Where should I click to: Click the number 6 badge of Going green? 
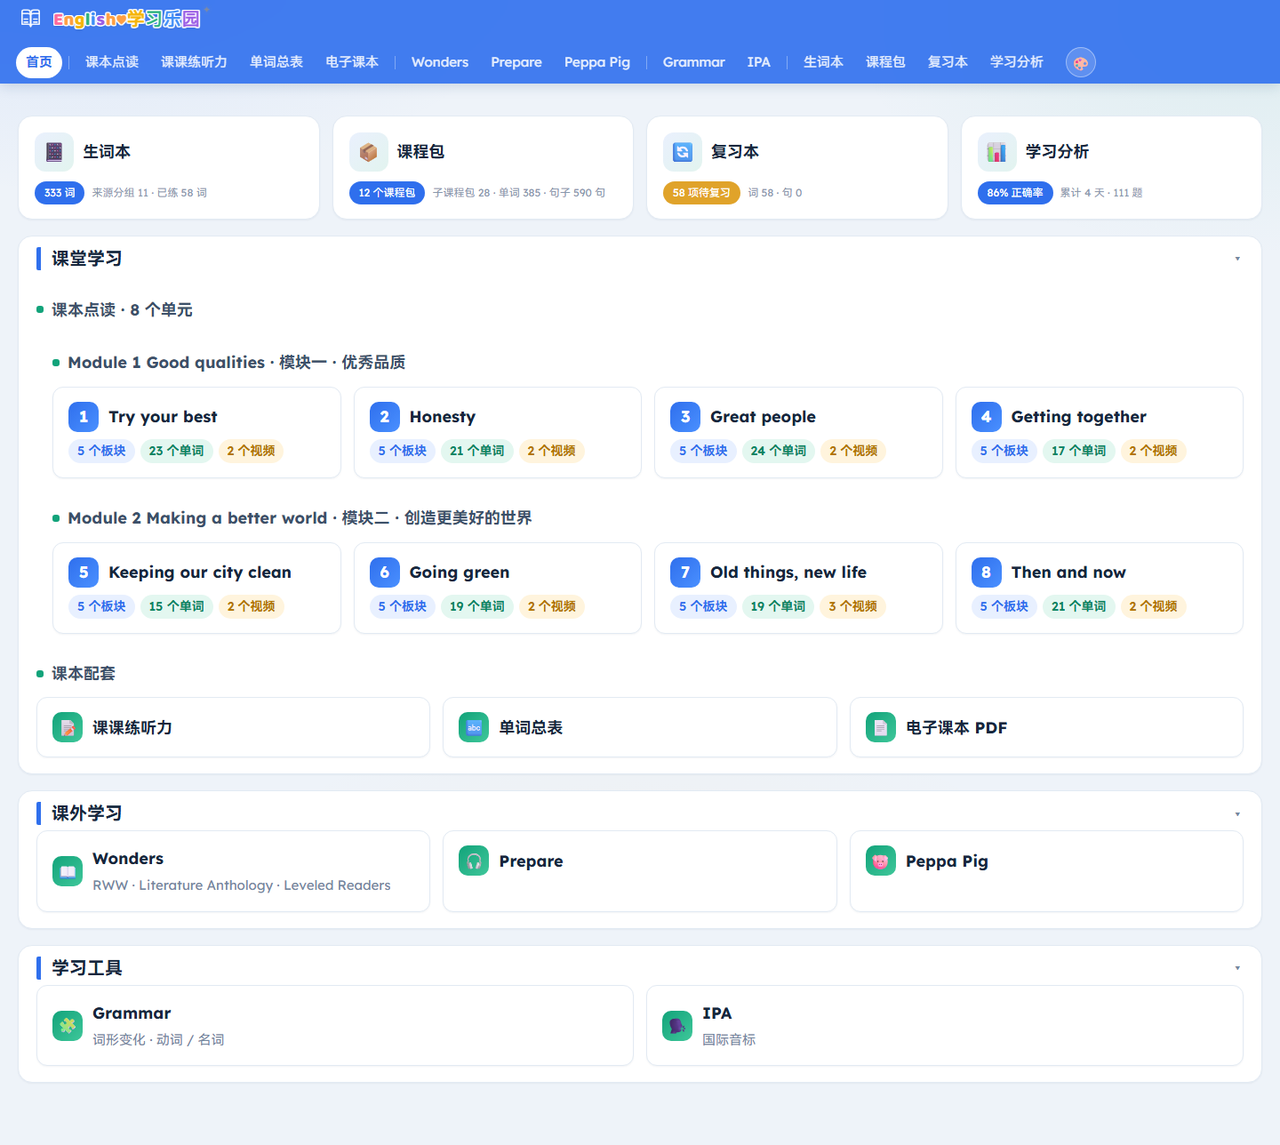pyautogui.click(x=384, y=572)
